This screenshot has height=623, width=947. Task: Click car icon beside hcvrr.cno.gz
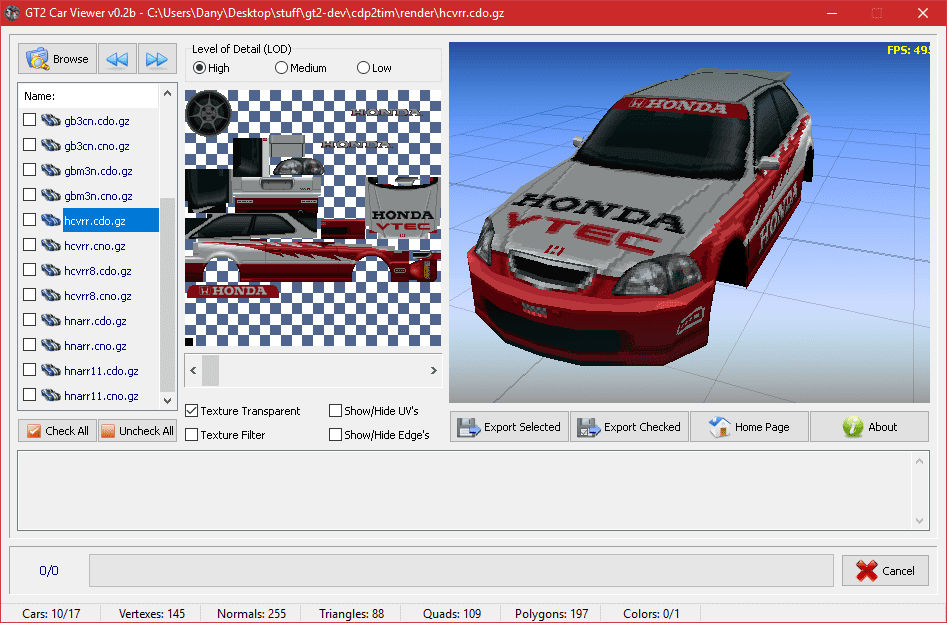pyautogui.click(x=51, y=245)
